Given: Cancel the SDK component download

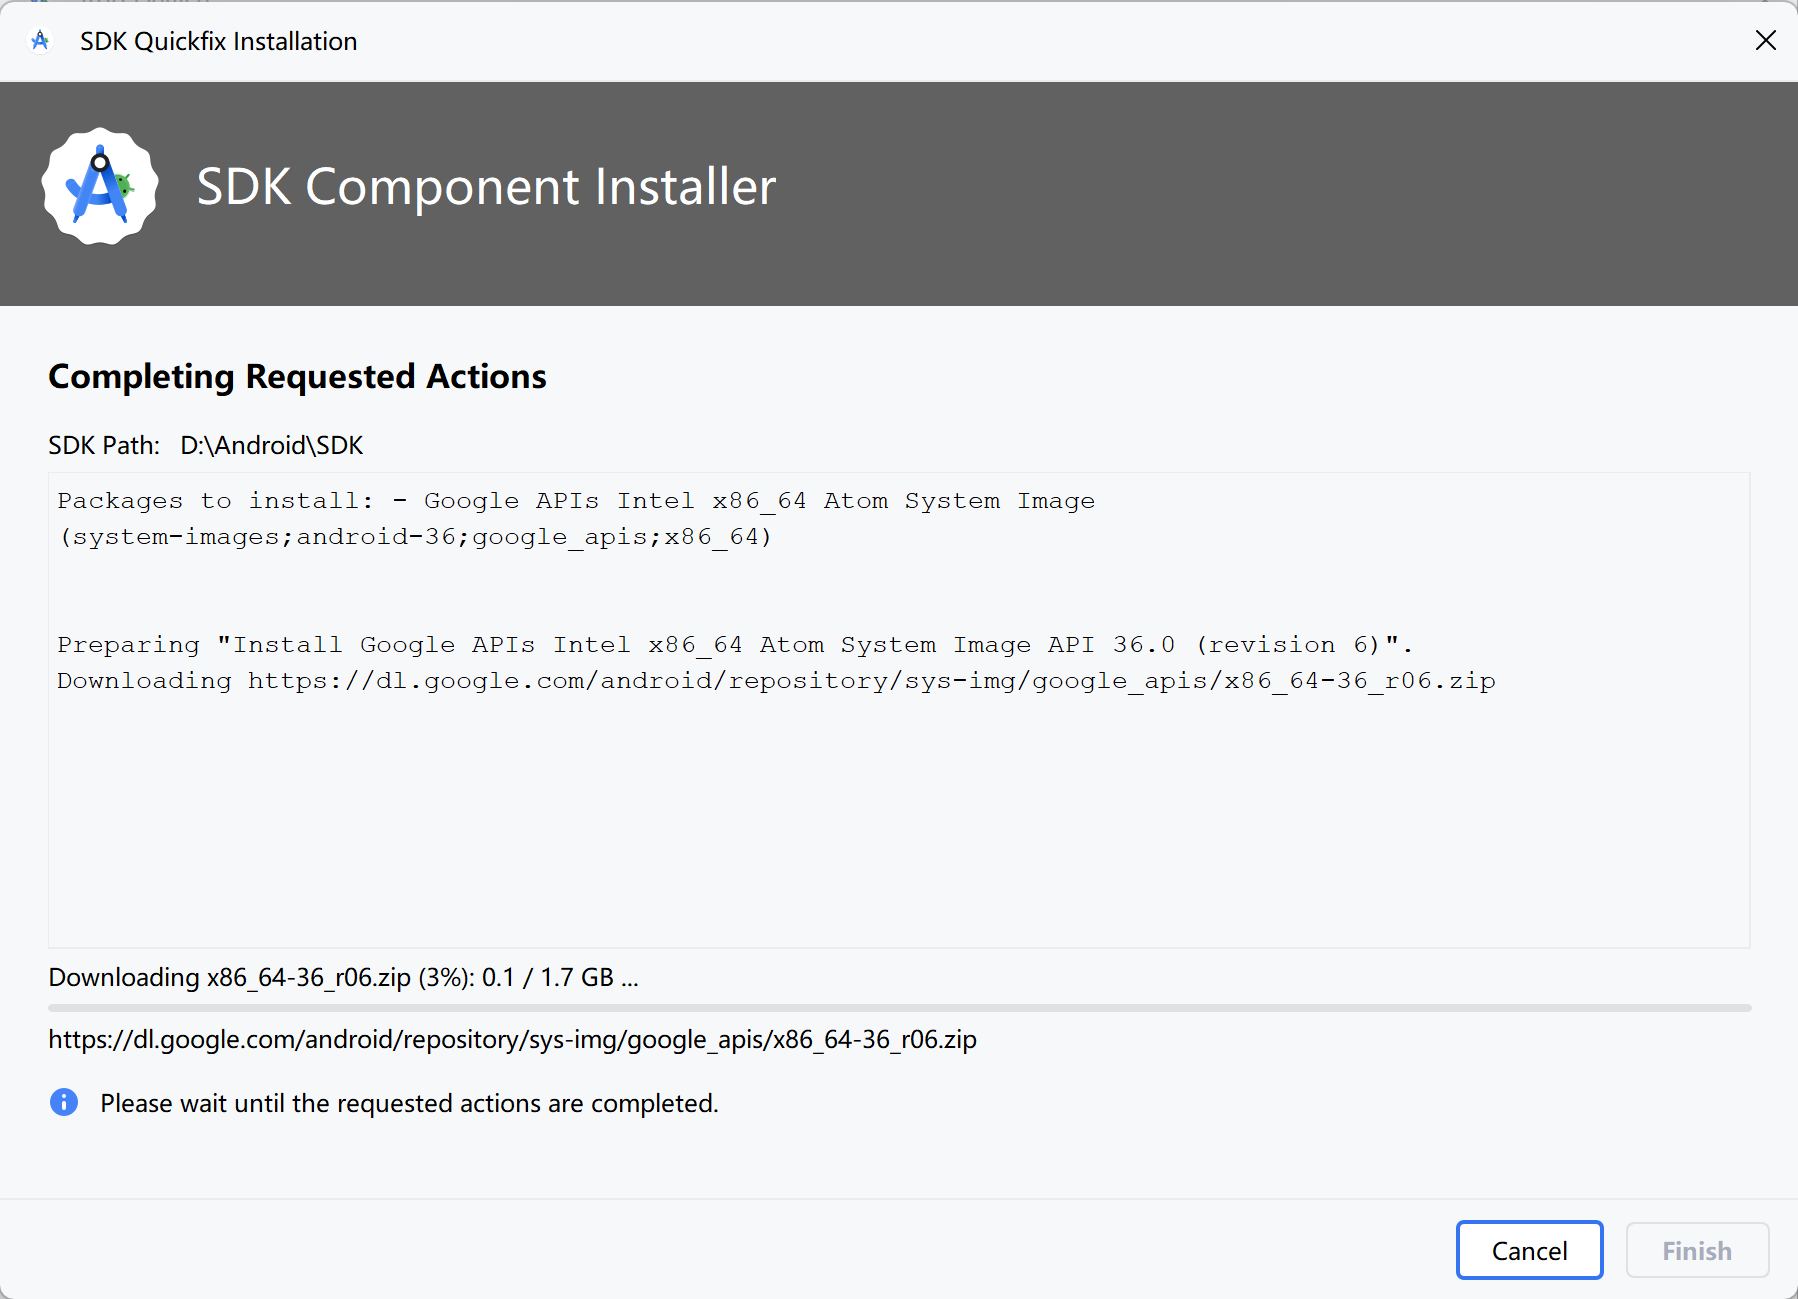Looking at the screenshot, I should [x=1529, y=1250].
